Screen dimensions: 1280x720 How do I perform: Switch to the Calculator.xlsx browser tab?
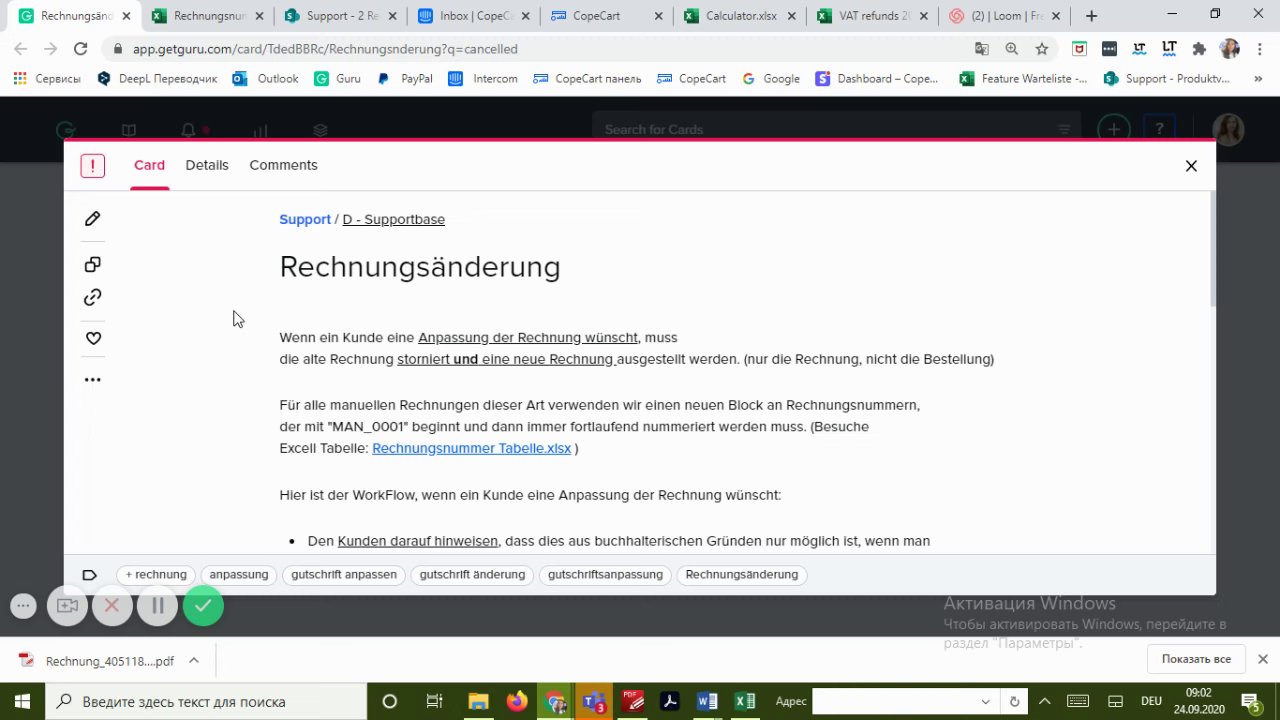tap(741, 16)
